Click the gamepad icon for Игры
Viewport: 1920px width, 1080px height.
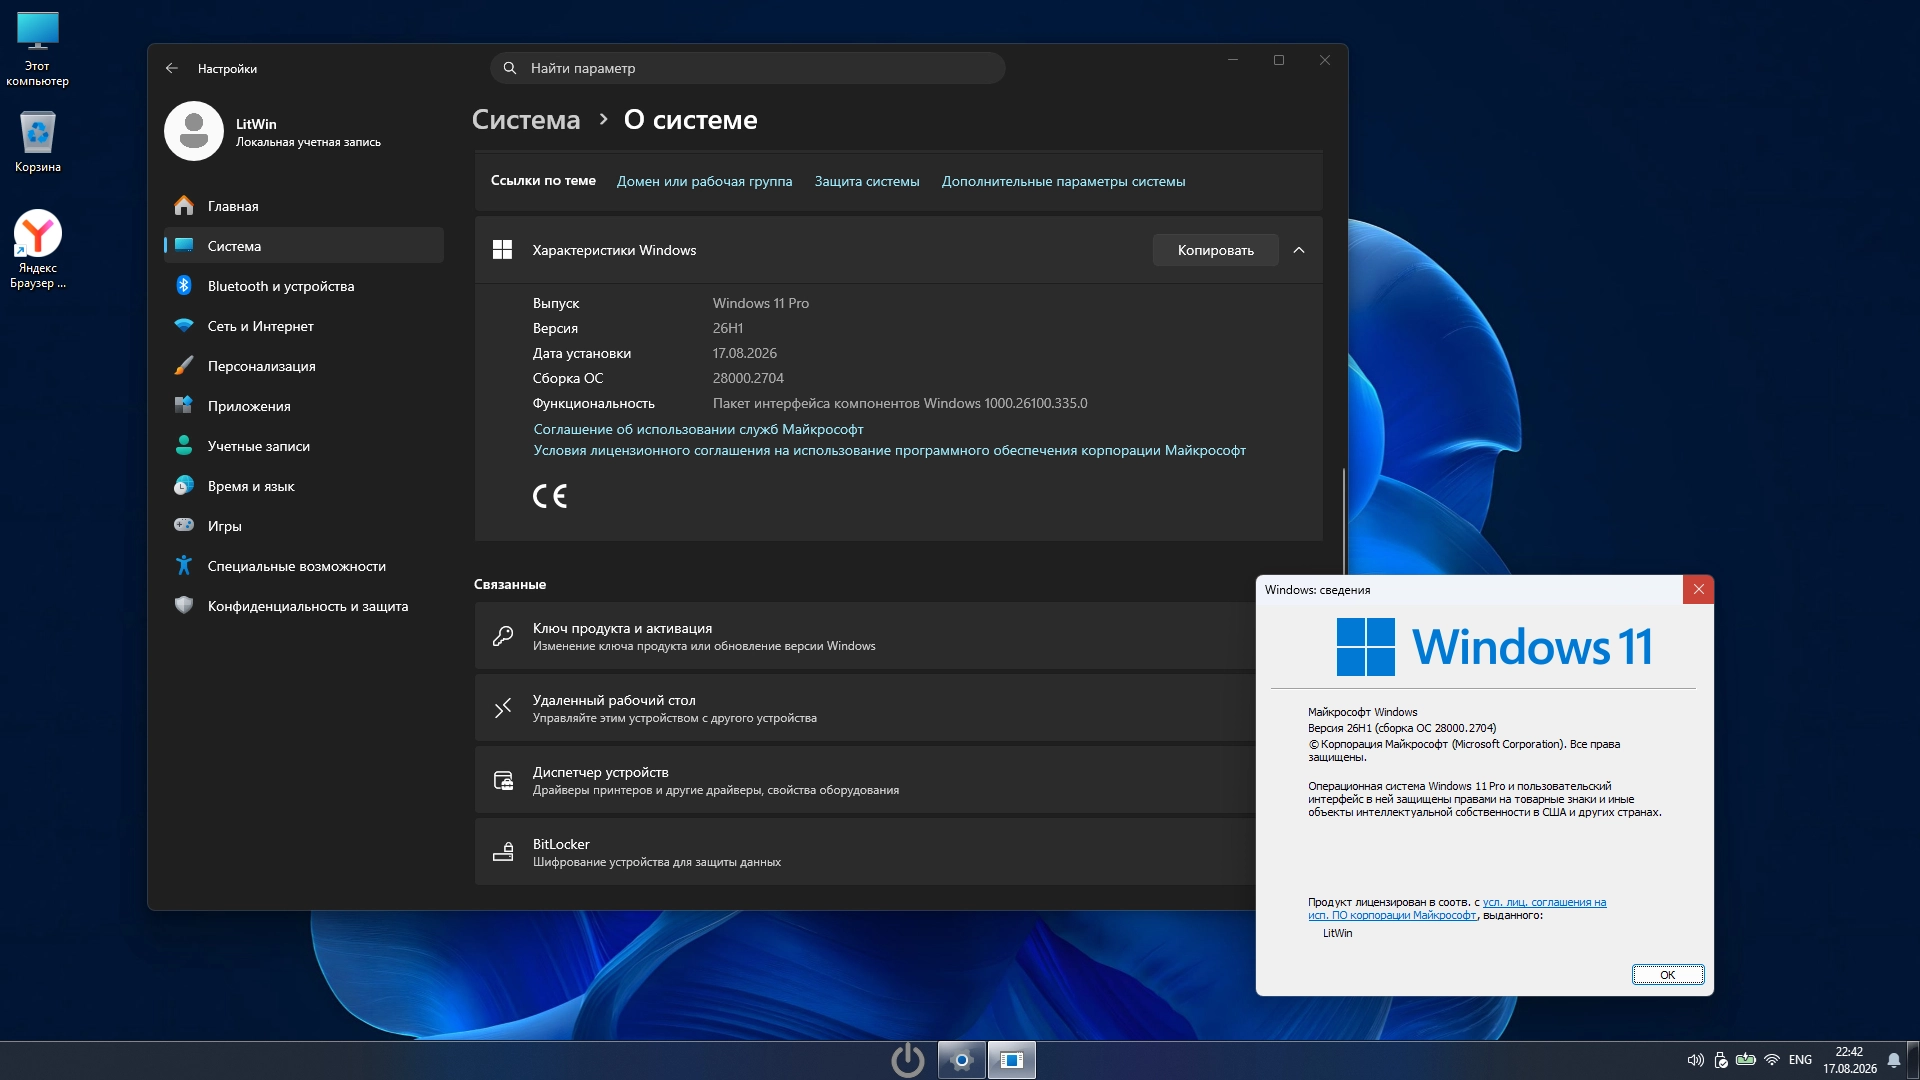coord(184,525)
